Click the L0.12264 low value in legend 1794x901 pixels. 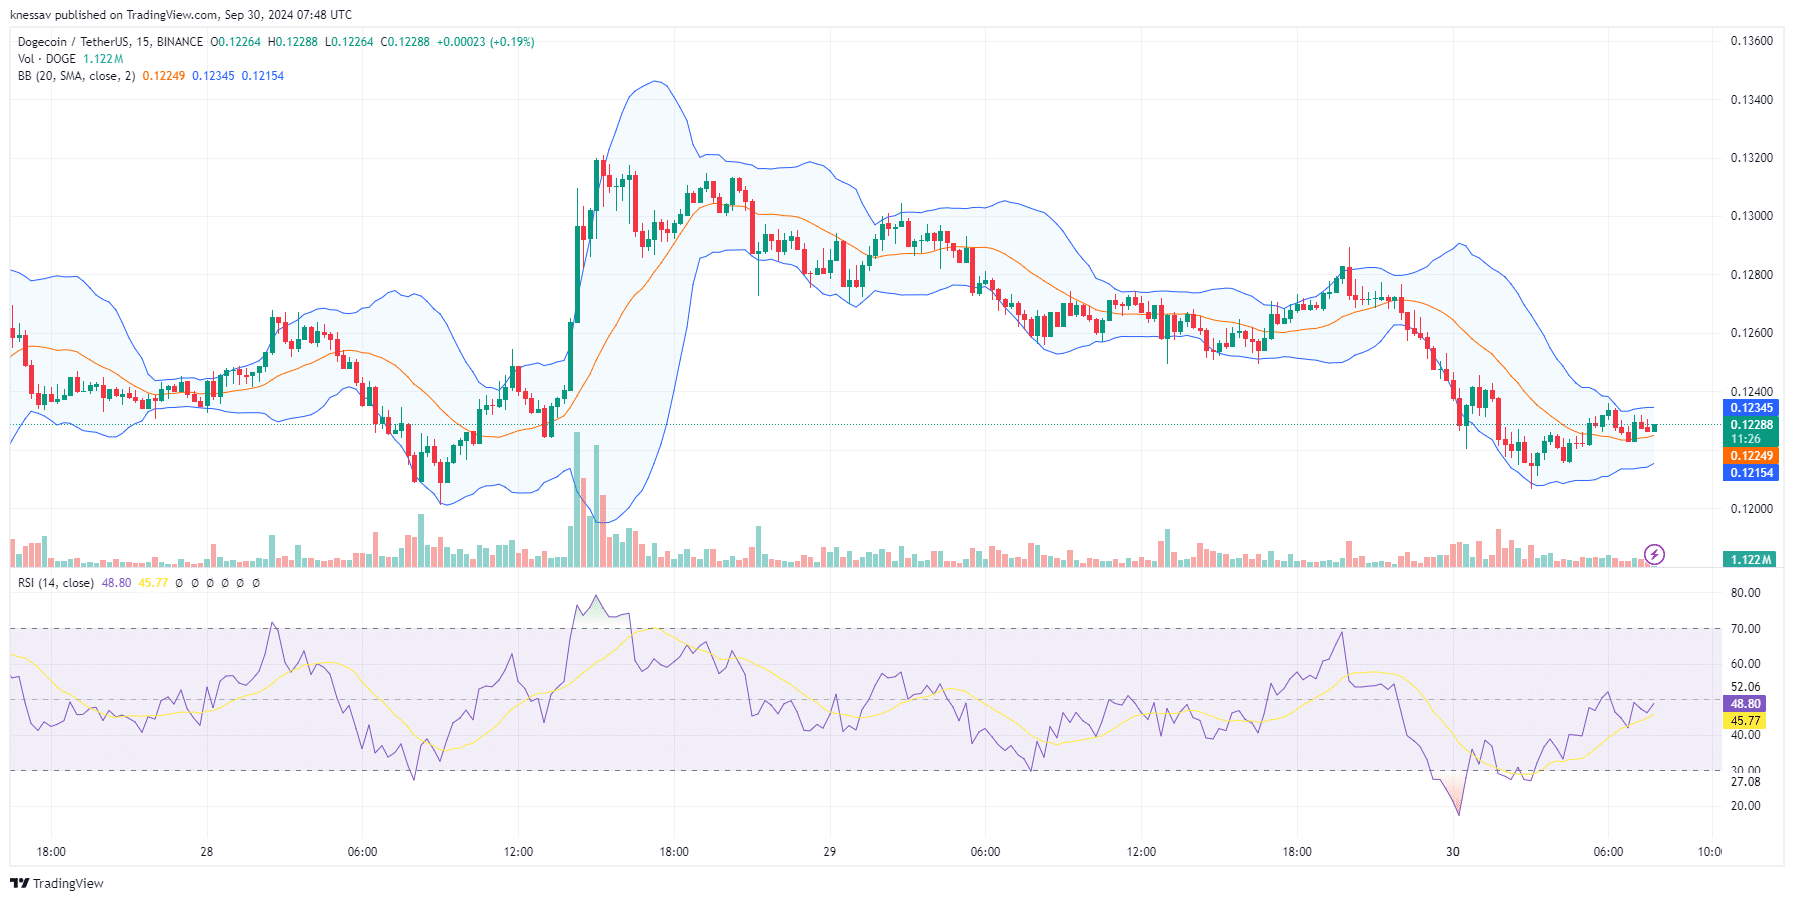pos(349,42)
